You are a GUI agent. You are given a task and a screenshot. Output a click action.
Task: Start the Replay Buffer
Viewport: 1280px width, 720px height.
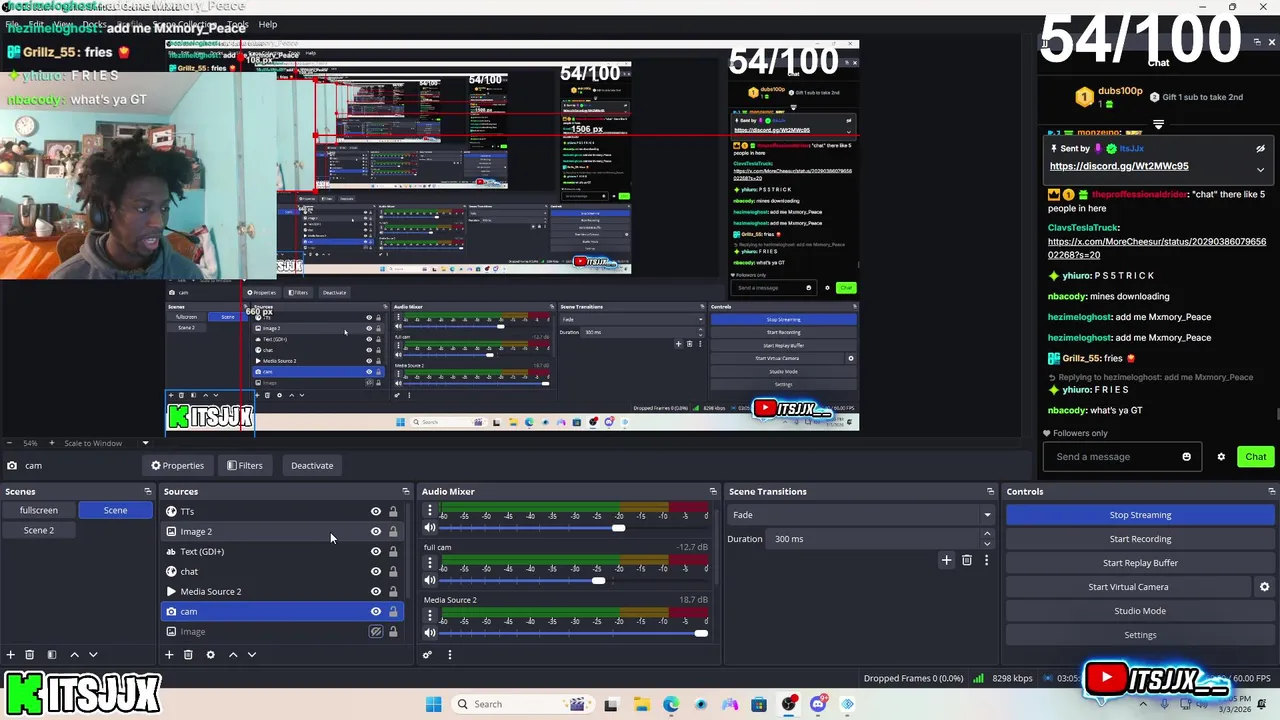point(1140,563)
